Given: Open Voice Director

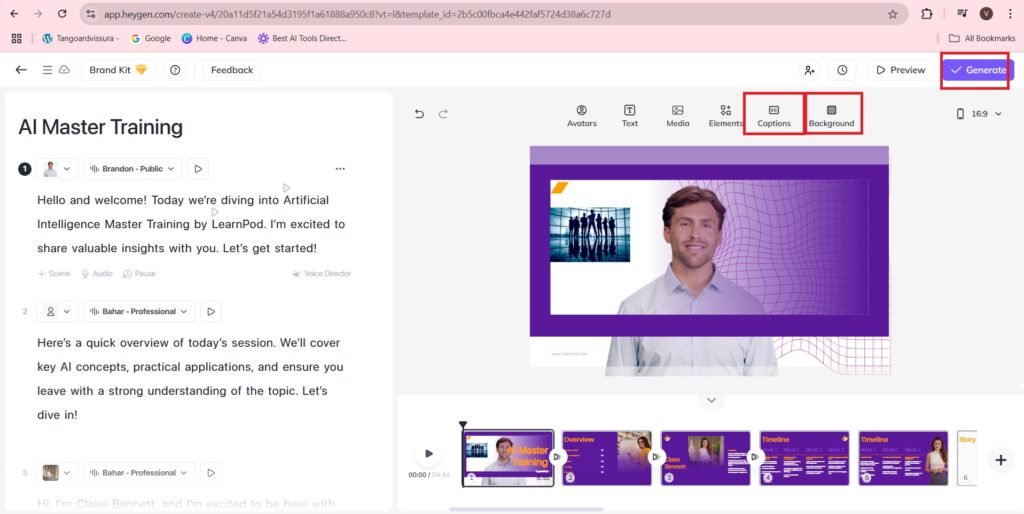Looking at the screenshot, I should [321, 274].
